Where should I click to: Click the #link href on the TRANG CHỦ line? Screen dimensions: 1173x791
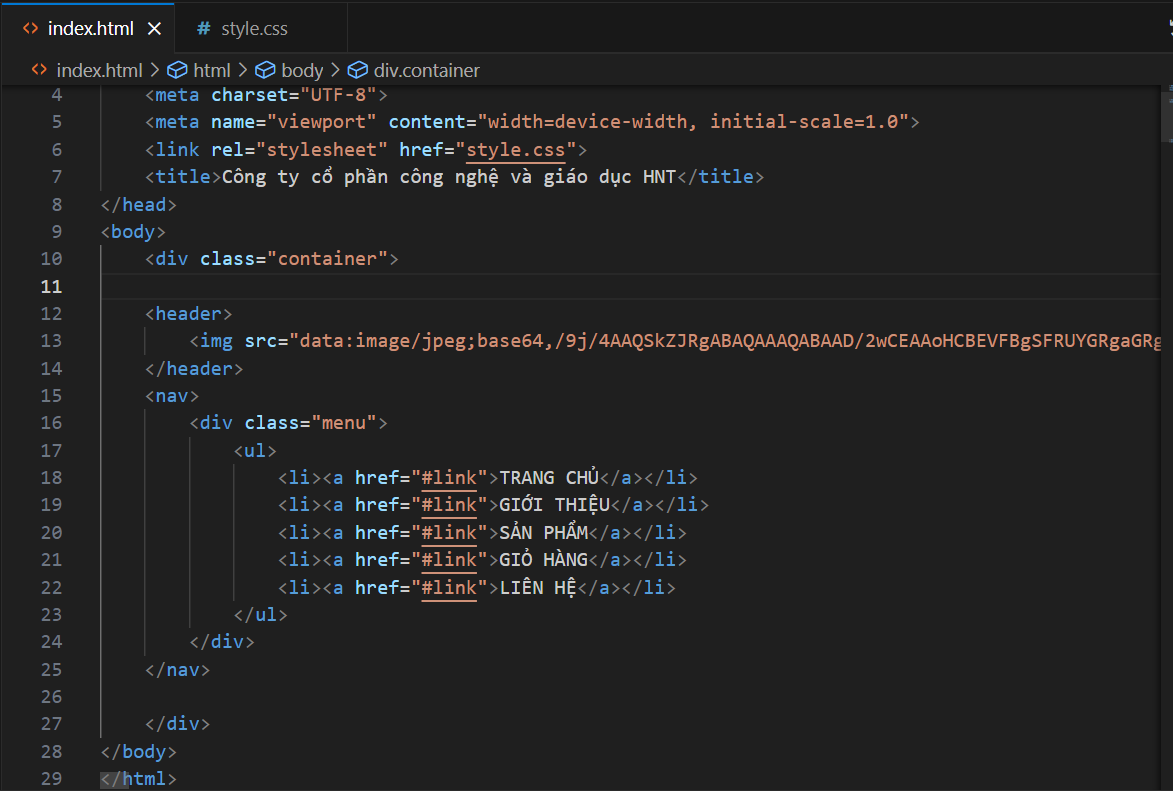click(x=449, y=477)
